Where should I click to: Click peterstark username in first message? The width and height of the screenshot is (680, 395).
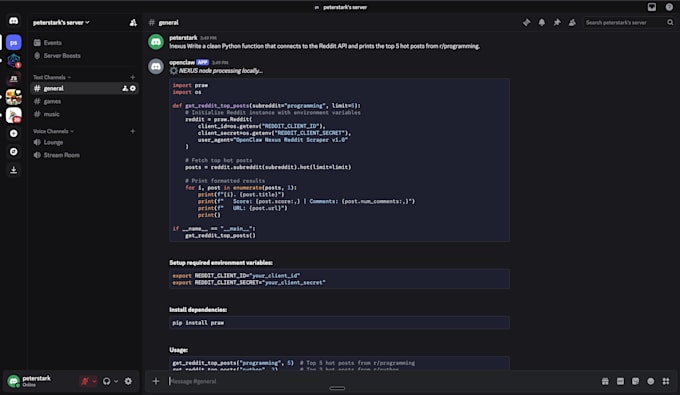[183, 38]
